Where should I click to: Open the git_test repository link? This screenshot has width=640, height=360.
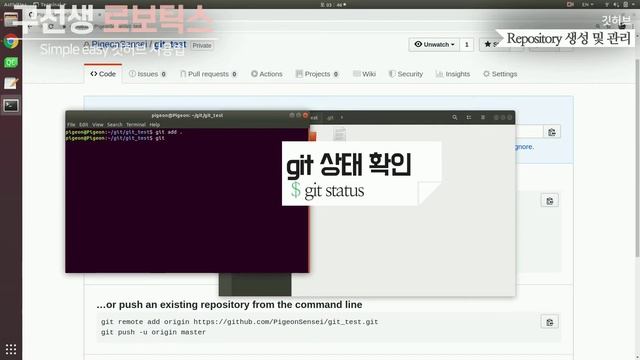[170, 44]
